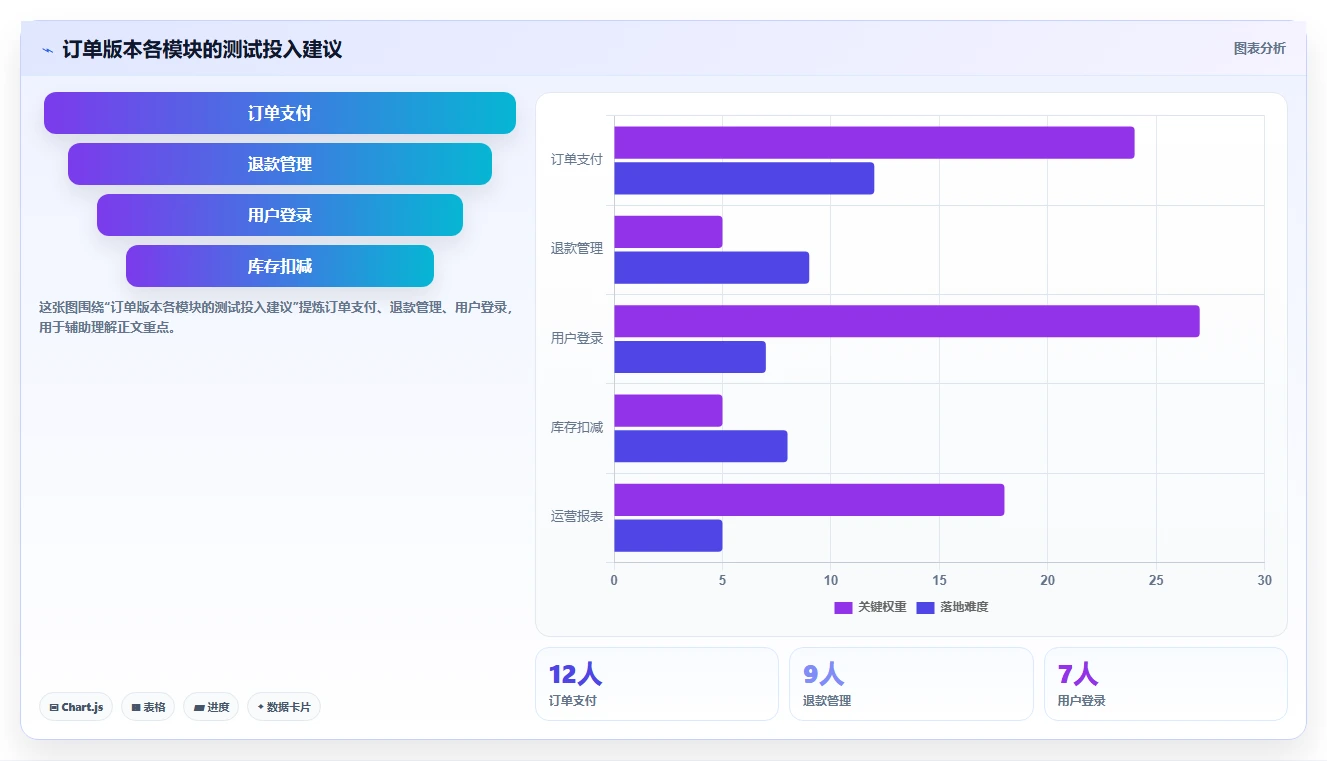Viewport: 1327px width, 761px height.
Task: Click the blue 订单支付 落地难度 bar
Action: pyautogui.click(x=744, y=178)
